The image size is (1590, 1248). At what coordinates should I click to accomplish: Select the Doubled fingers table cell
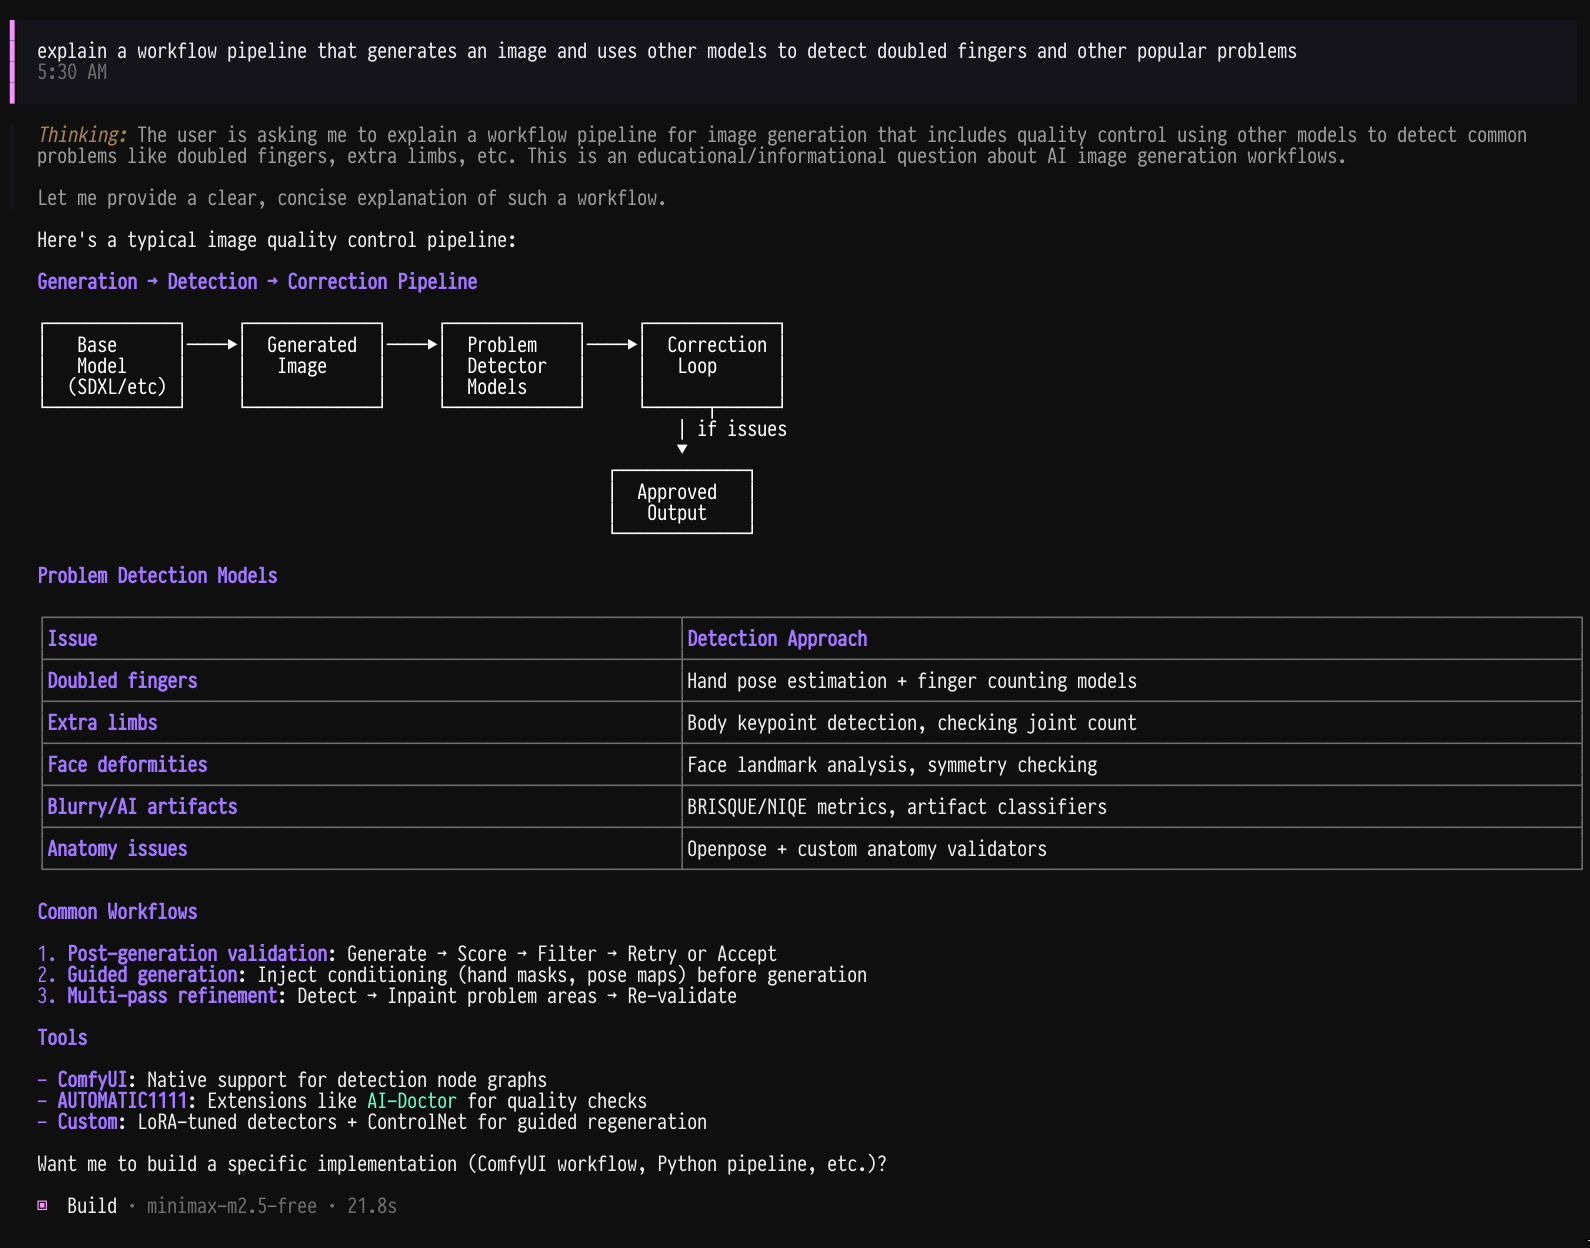click(x=123, y=681)
